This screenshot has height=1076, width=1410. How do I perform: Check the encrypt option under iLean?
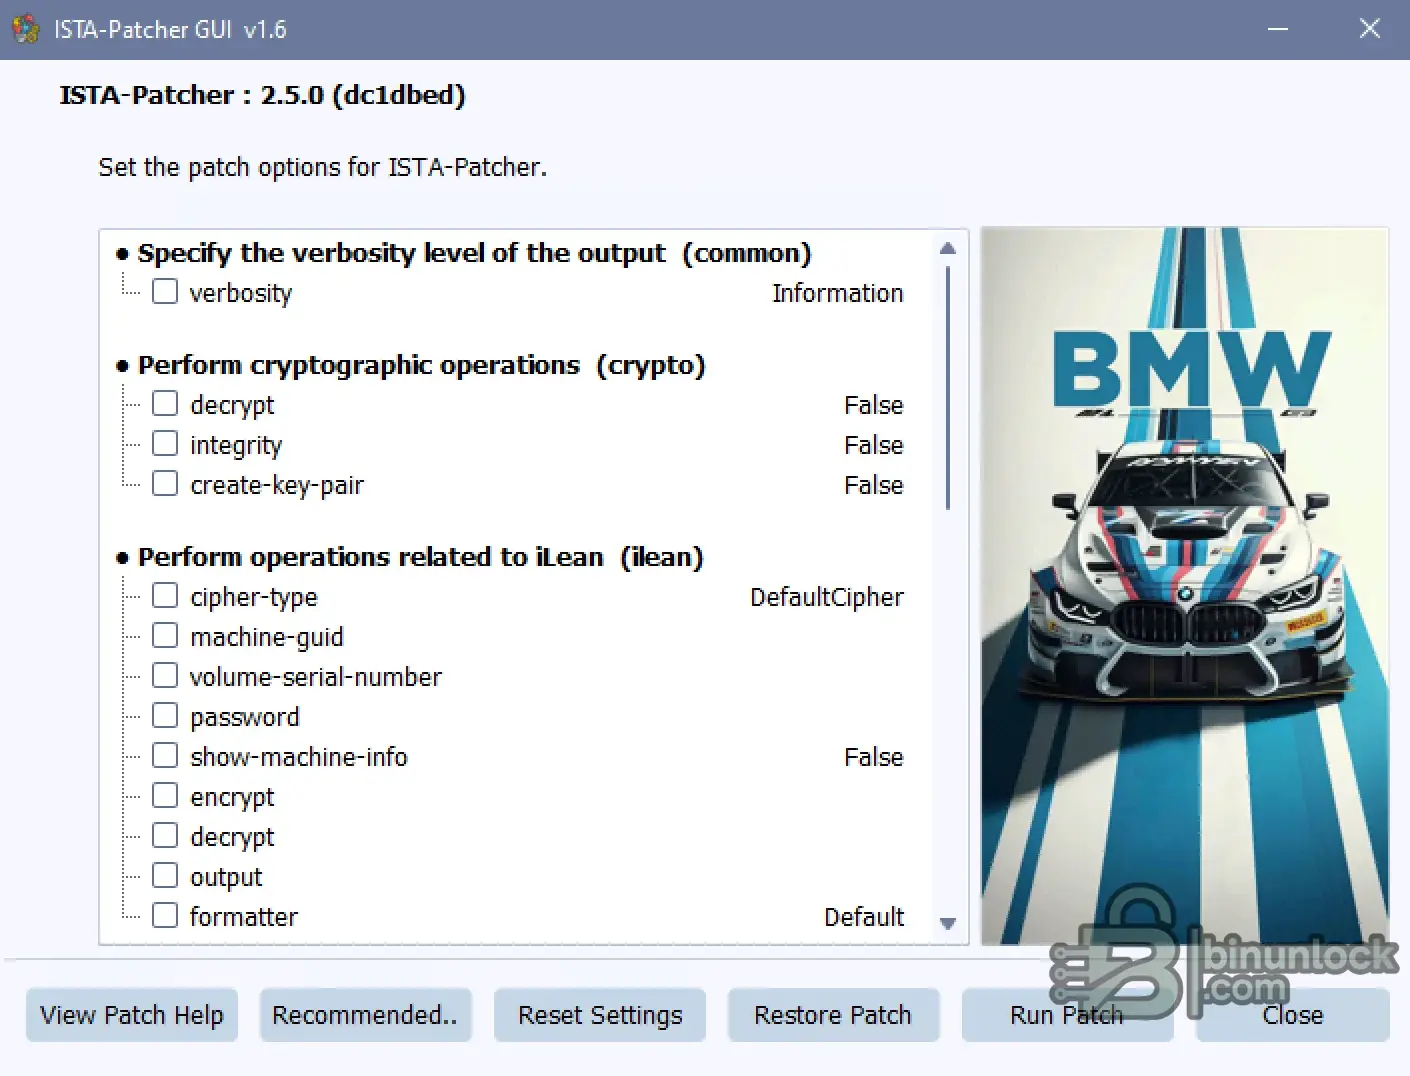click(x=165, y=794)
